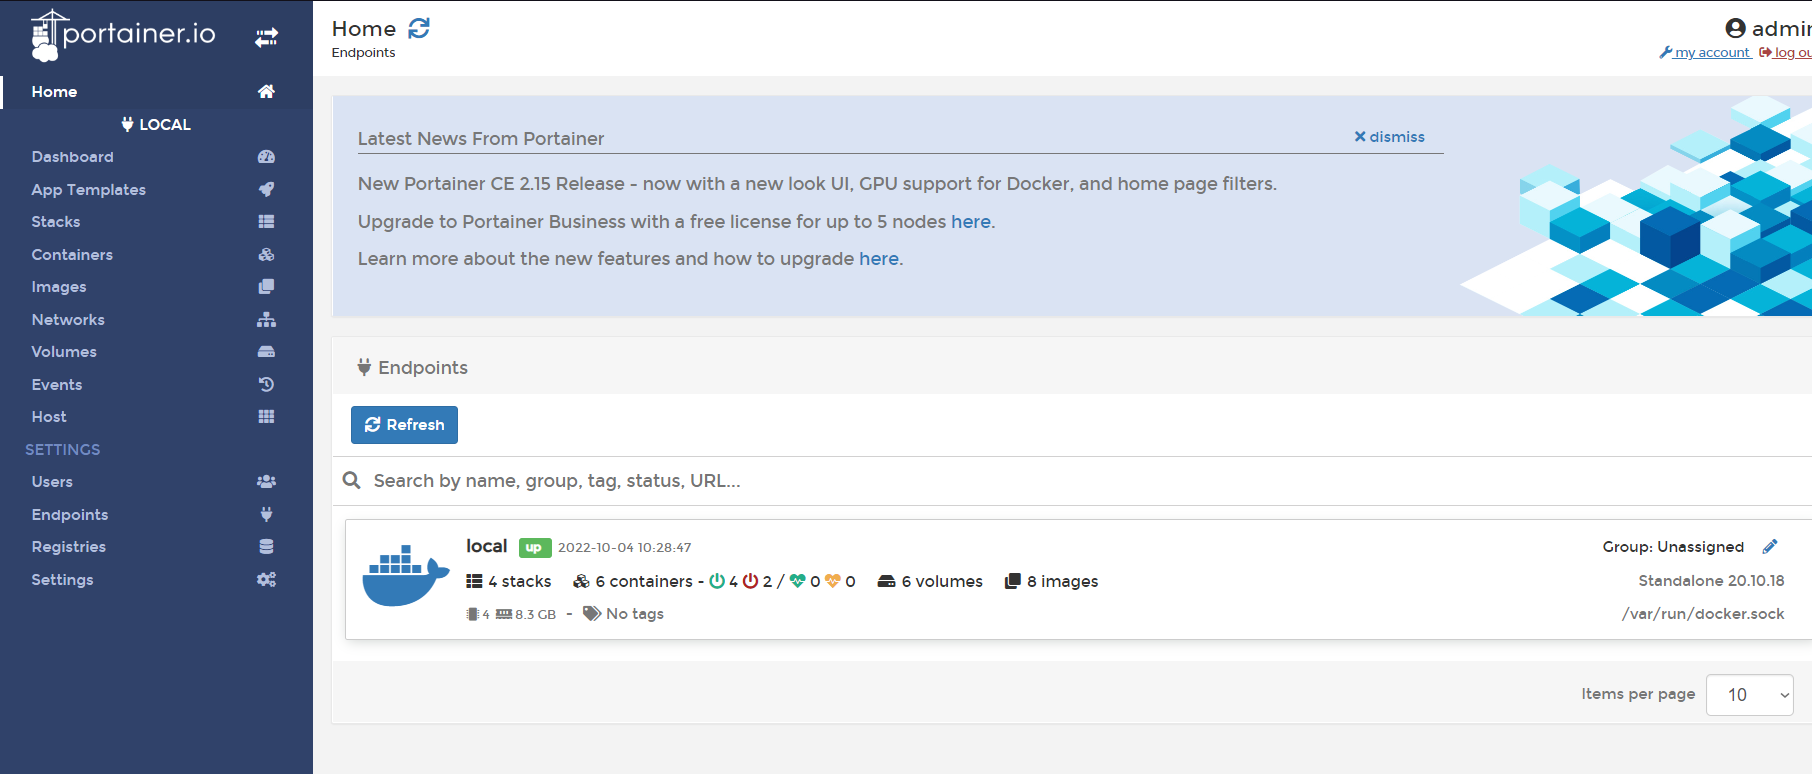Click the Volumes drive icon

coord(266,352)
